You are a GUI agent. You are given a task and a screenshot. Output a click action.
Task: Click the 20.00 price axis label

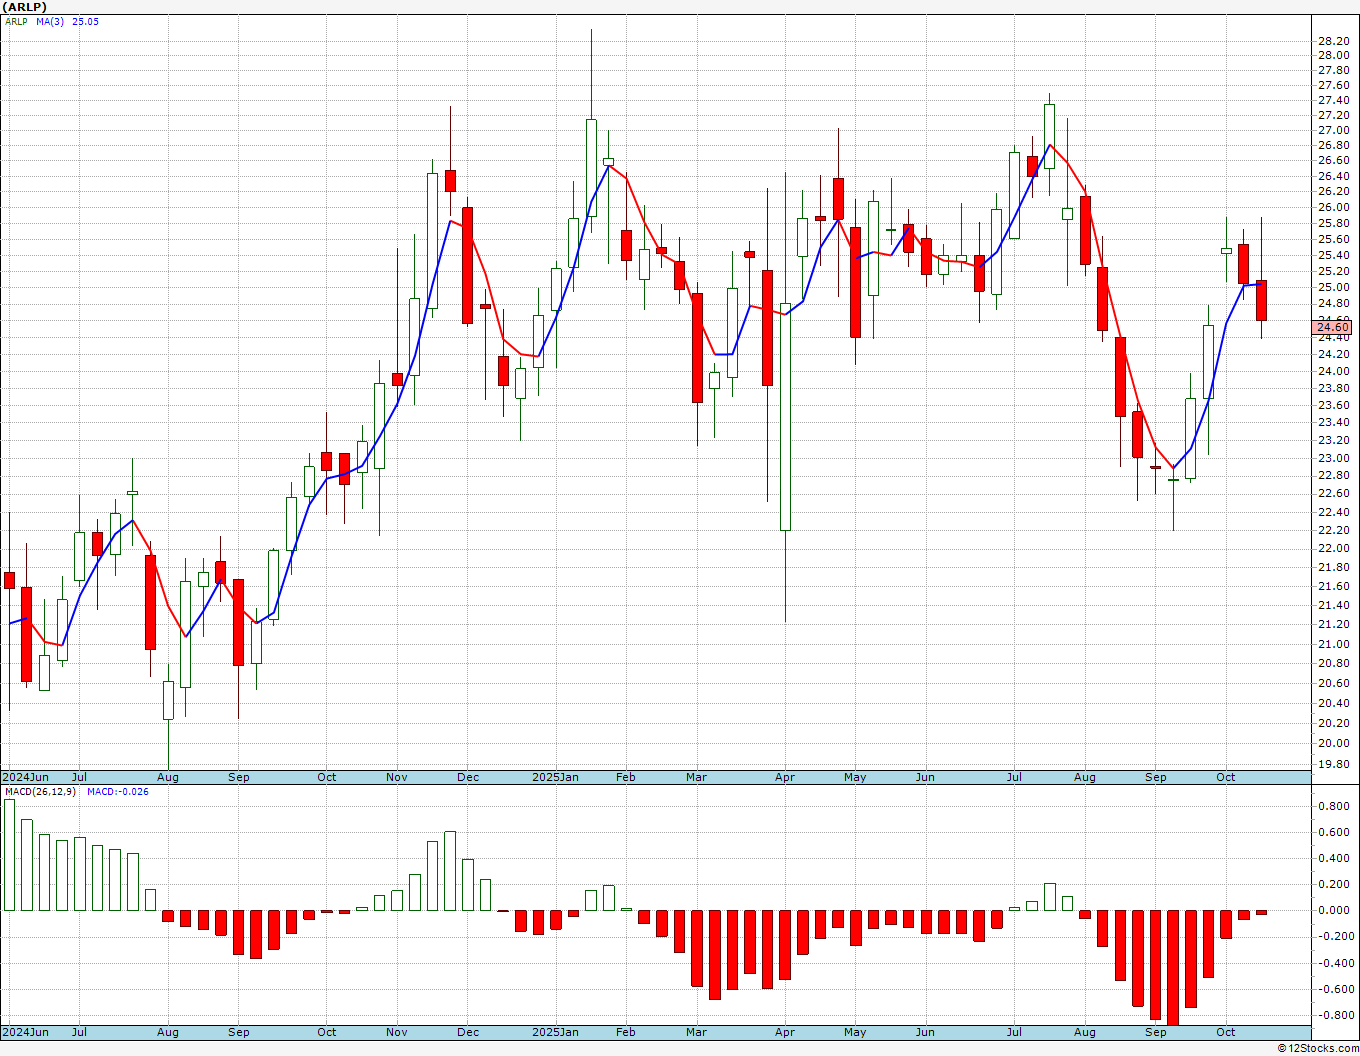coord(1333,743)
